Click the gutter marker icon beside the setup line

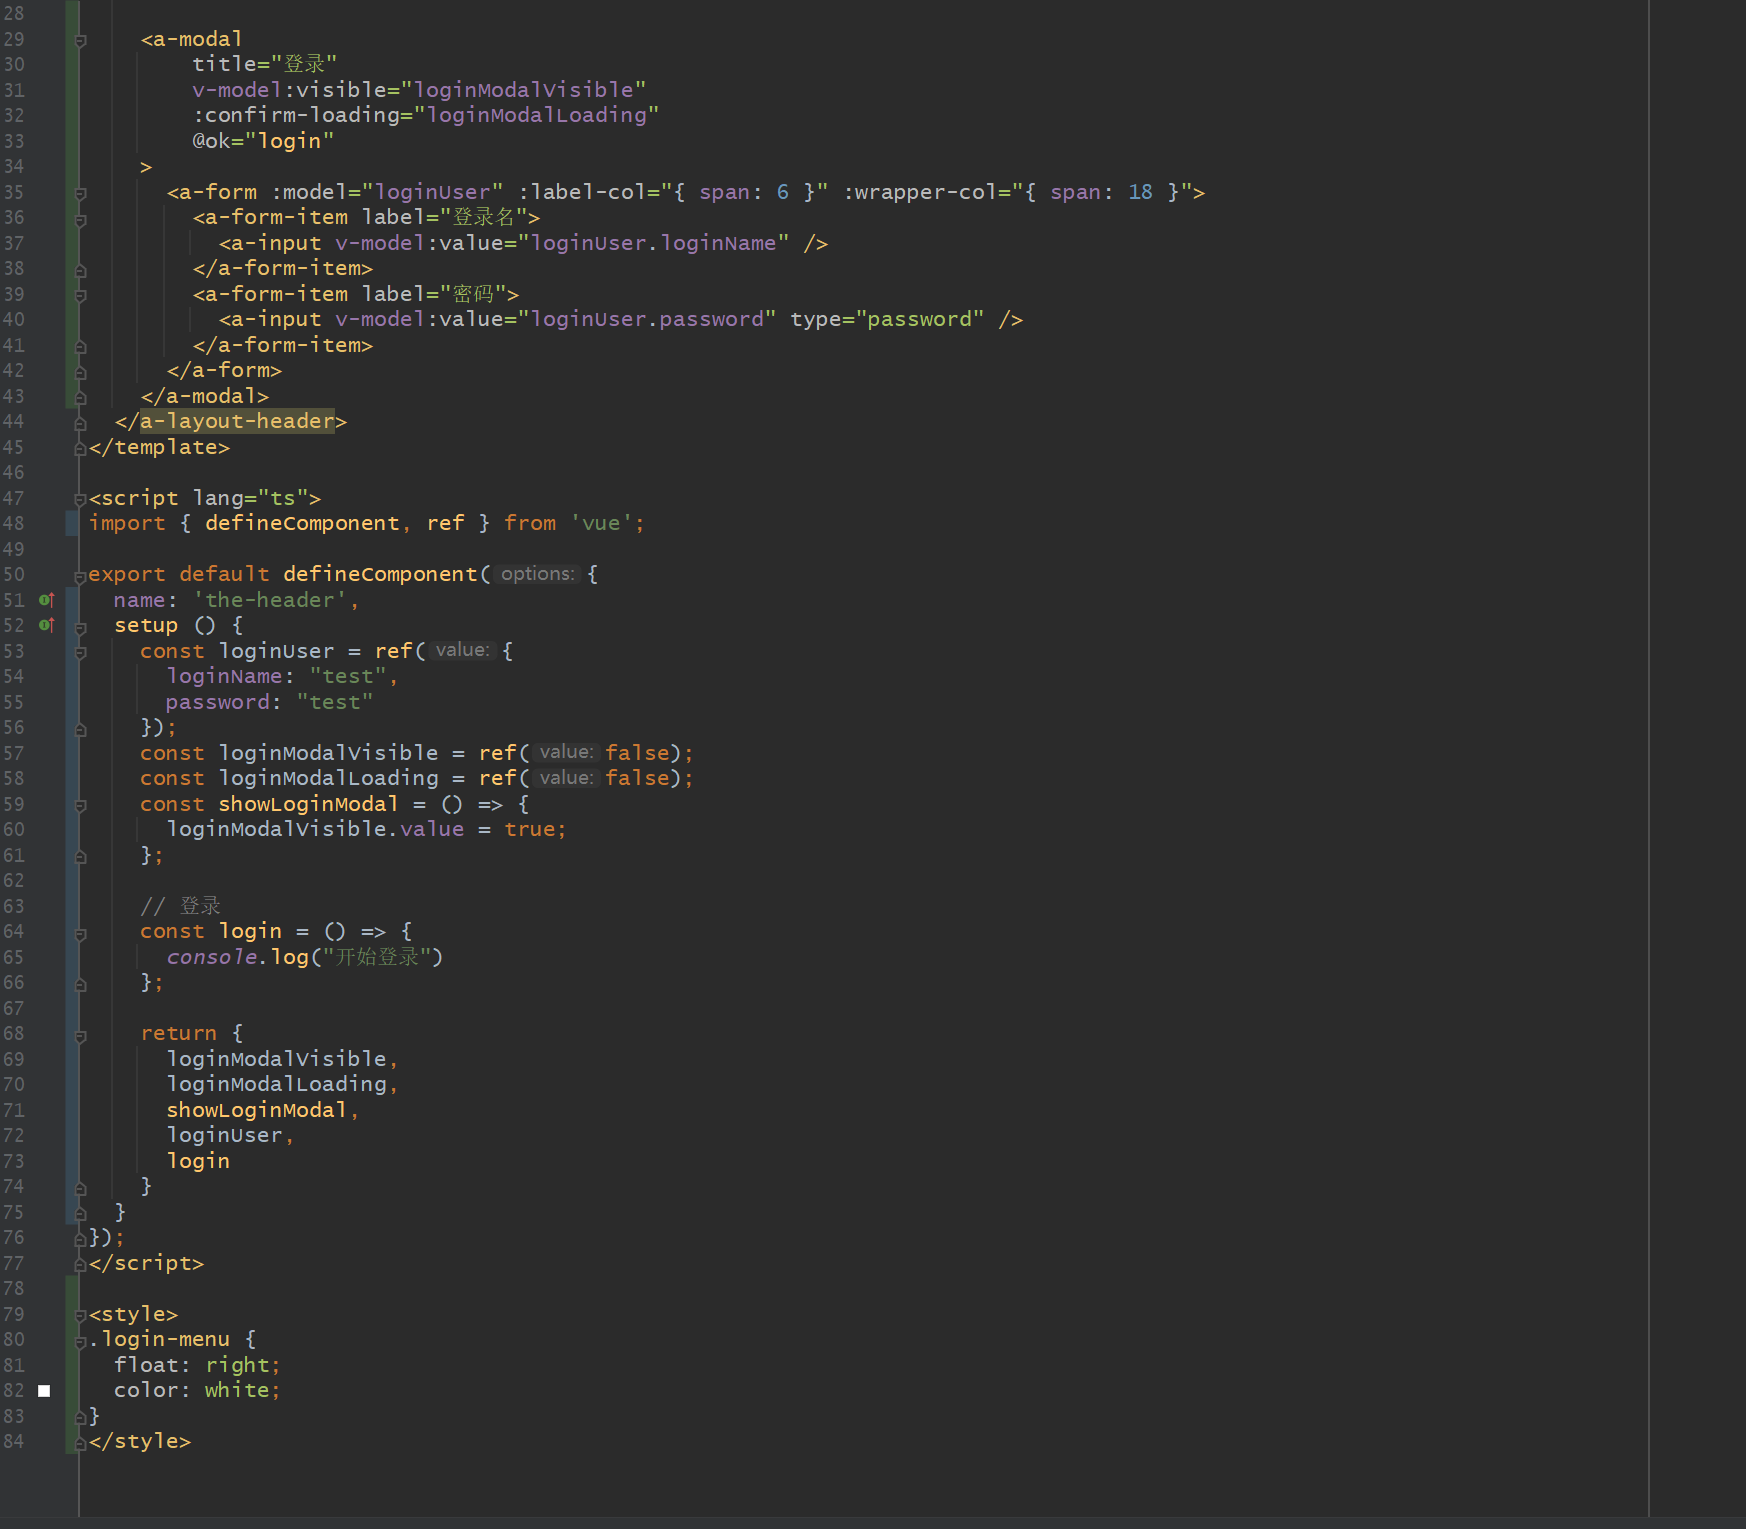pos(46,625)
